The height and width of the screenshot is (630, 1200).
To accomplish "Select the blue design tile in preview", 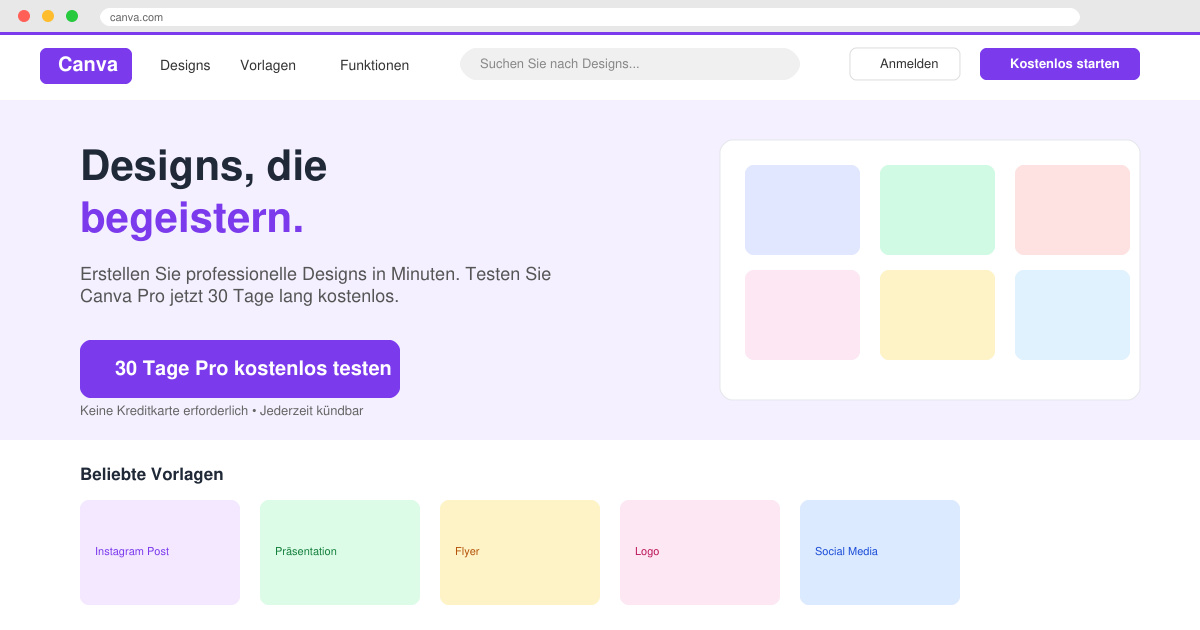I will 802,210.
